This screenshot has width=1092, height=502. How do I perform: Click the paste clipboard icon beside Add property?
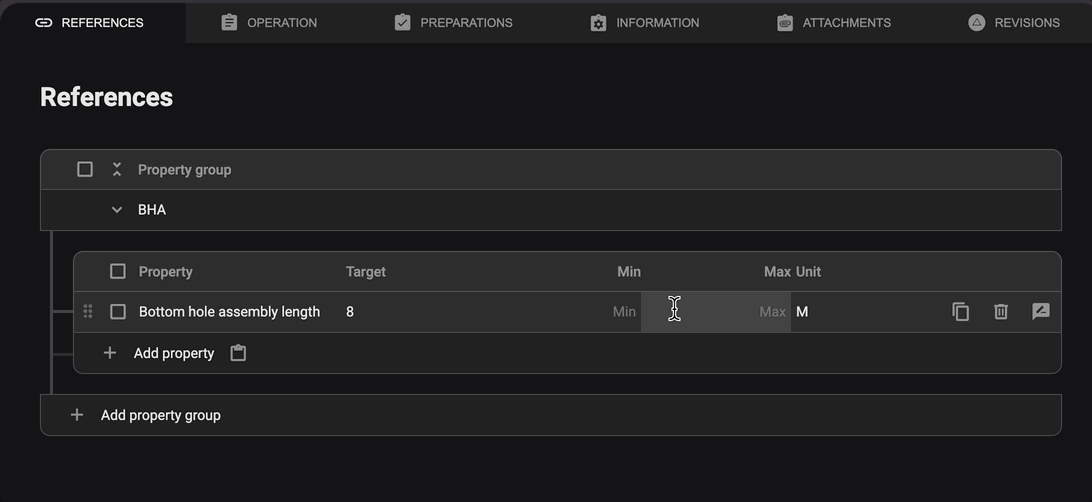click(238, 353)
